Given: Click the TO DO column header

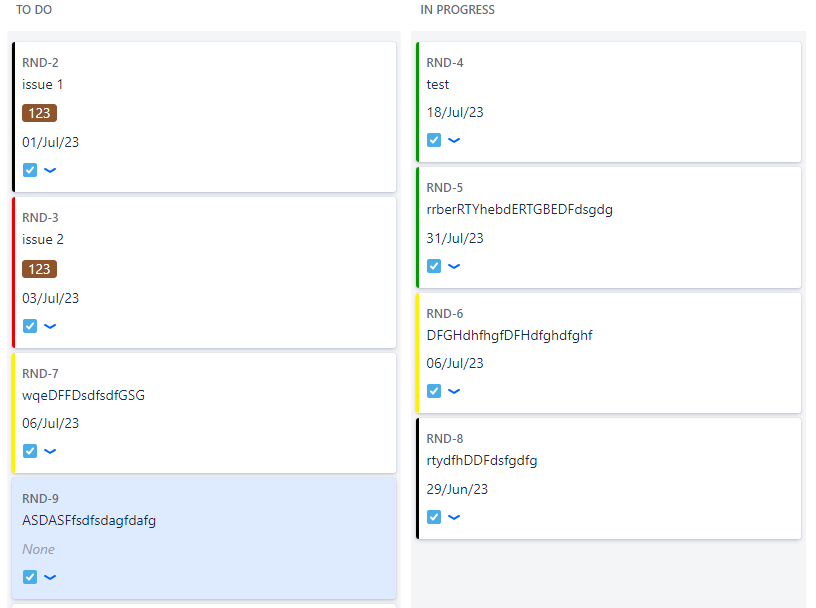Looking at the screenshot, I should pos(34,9).
